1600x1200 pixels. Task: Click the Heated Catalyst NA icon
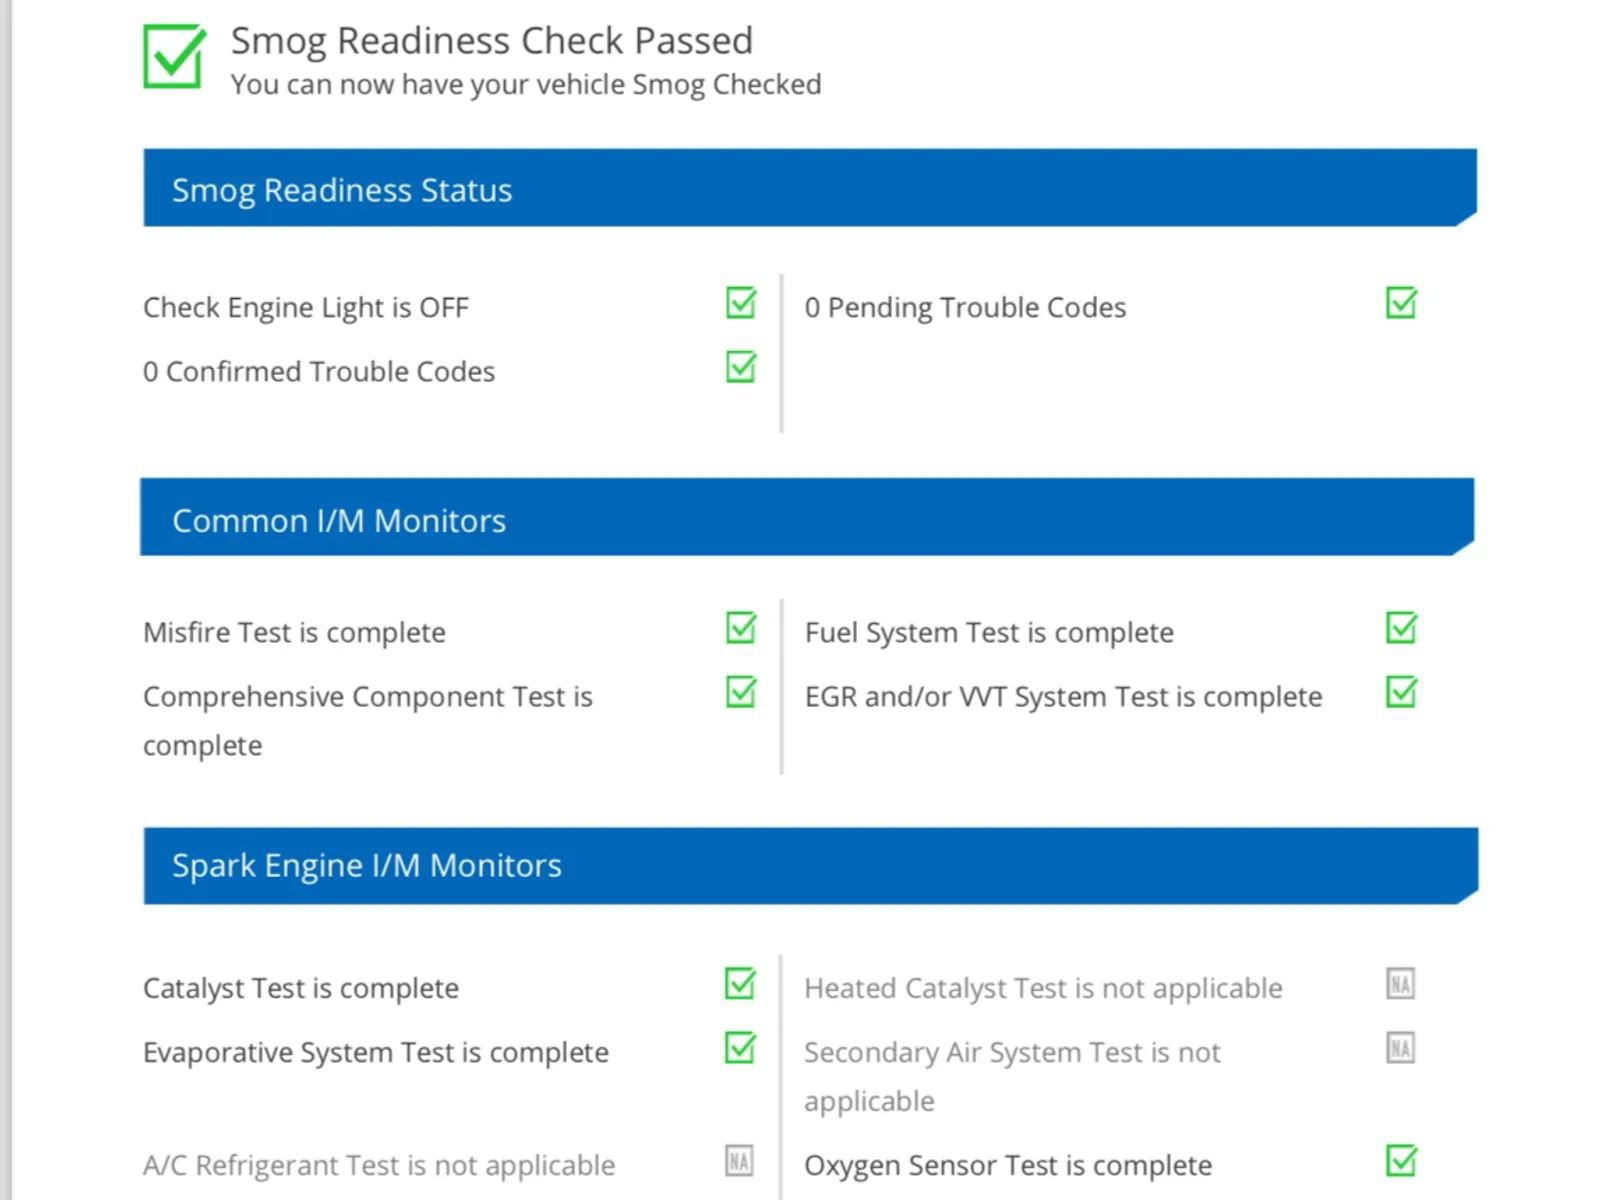pyautogui.click(x=1400, y=984)
